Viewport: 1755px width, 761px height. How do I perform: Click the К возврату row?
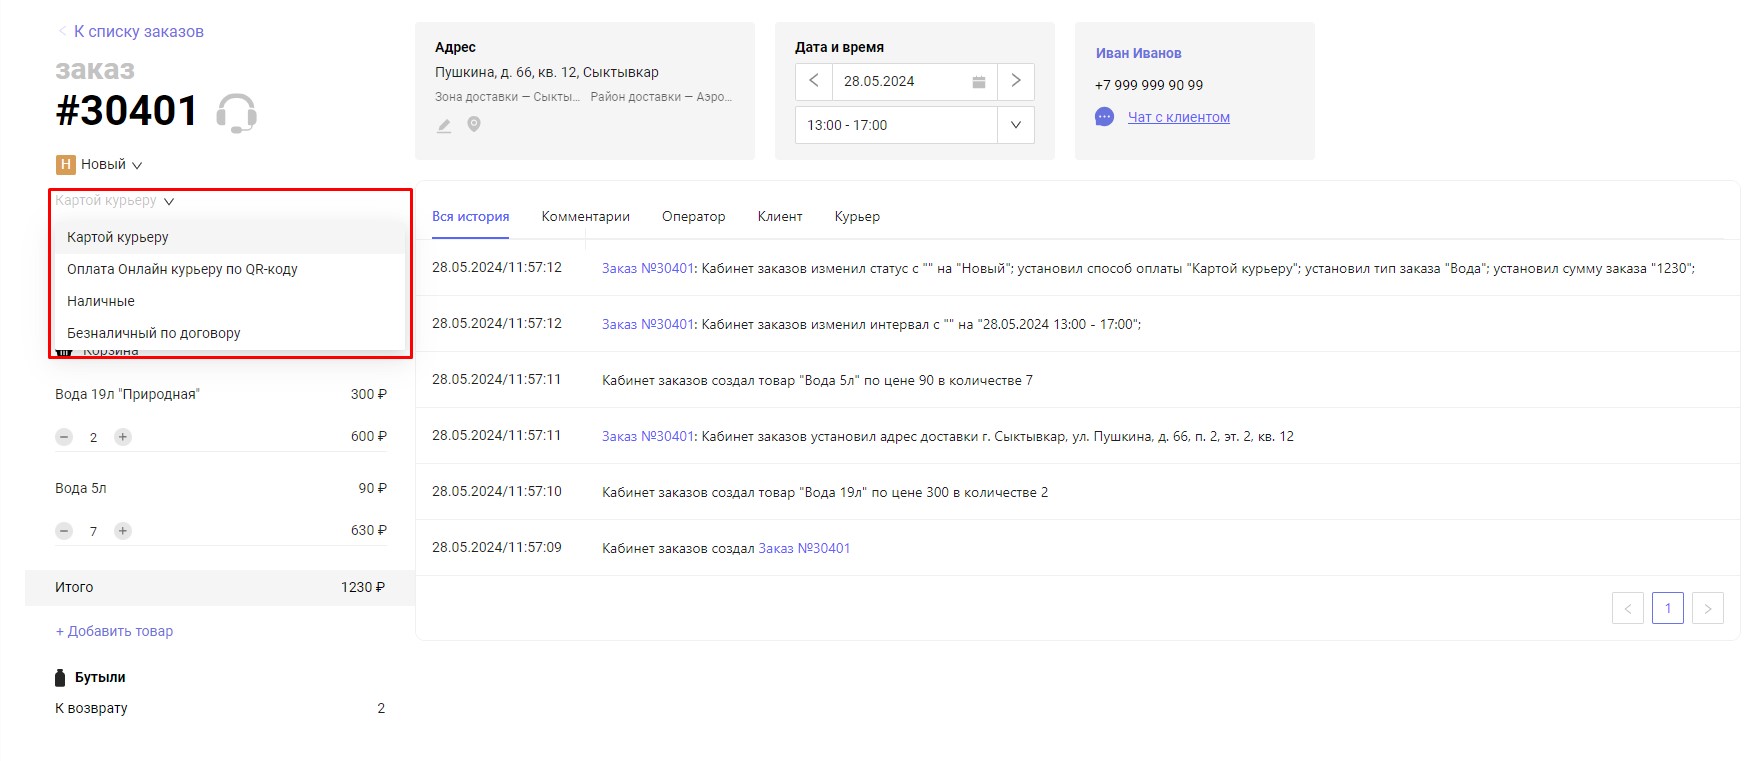(x=220, y=708)
